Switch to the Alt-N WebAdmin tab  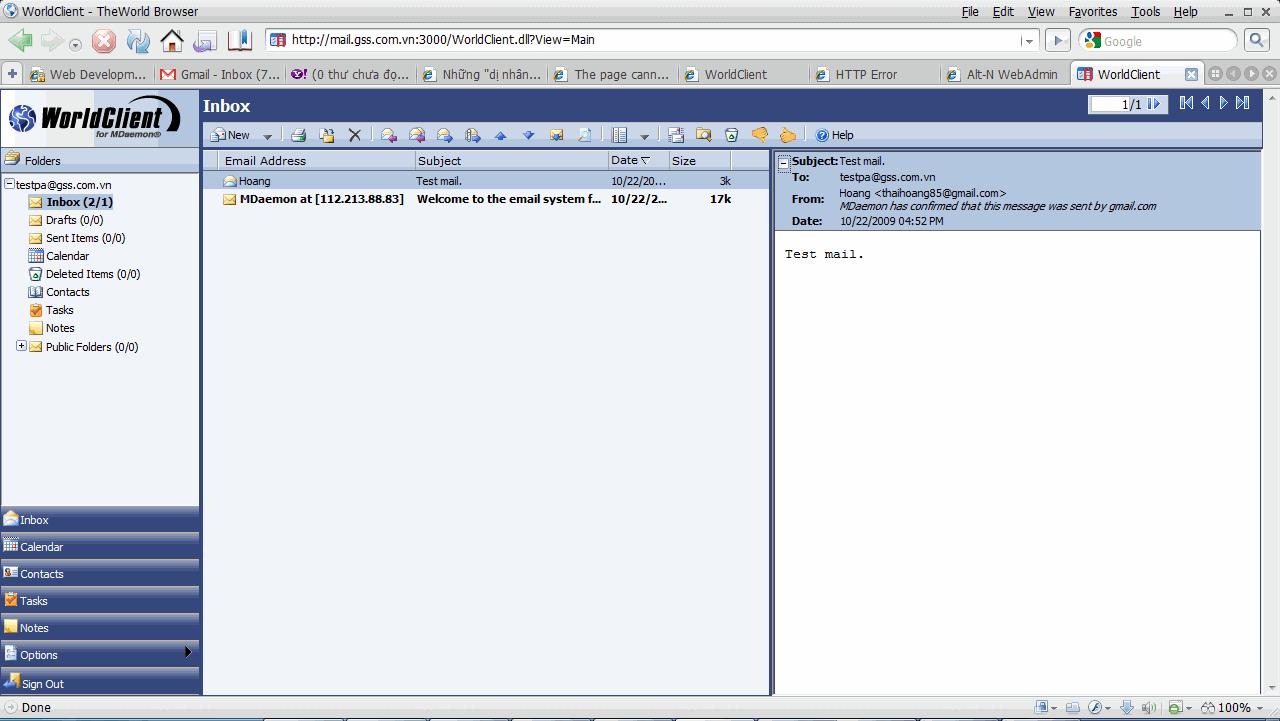1003,74
